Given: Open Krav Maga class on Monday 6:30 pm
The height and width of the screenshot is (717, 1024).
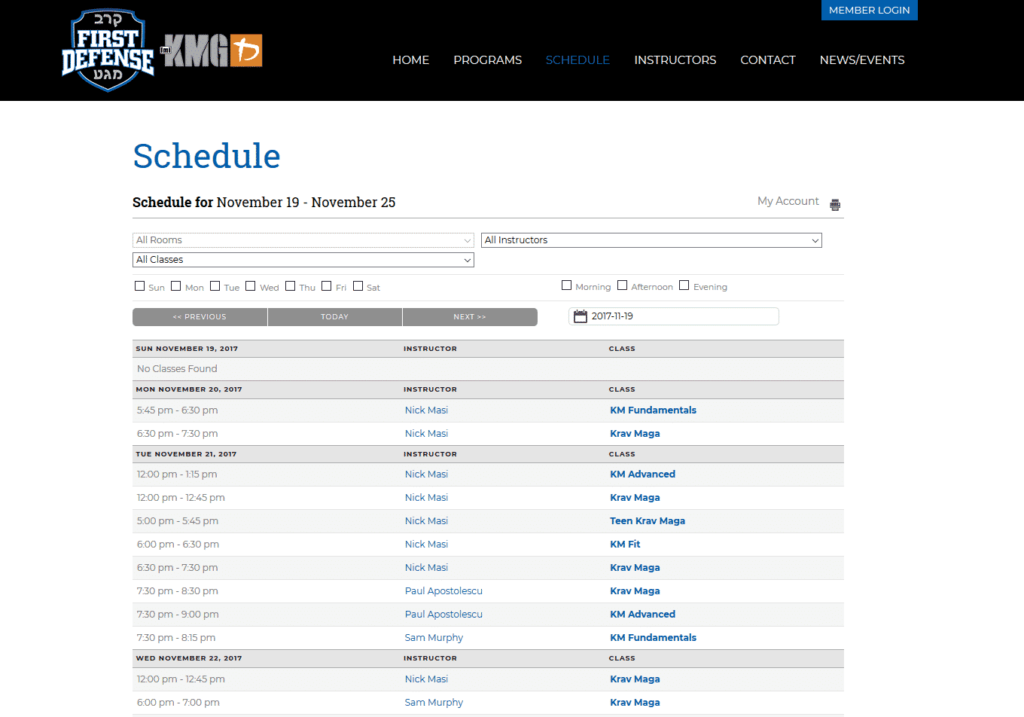Looking at the screenshot, I should click(x=635, y=434).
